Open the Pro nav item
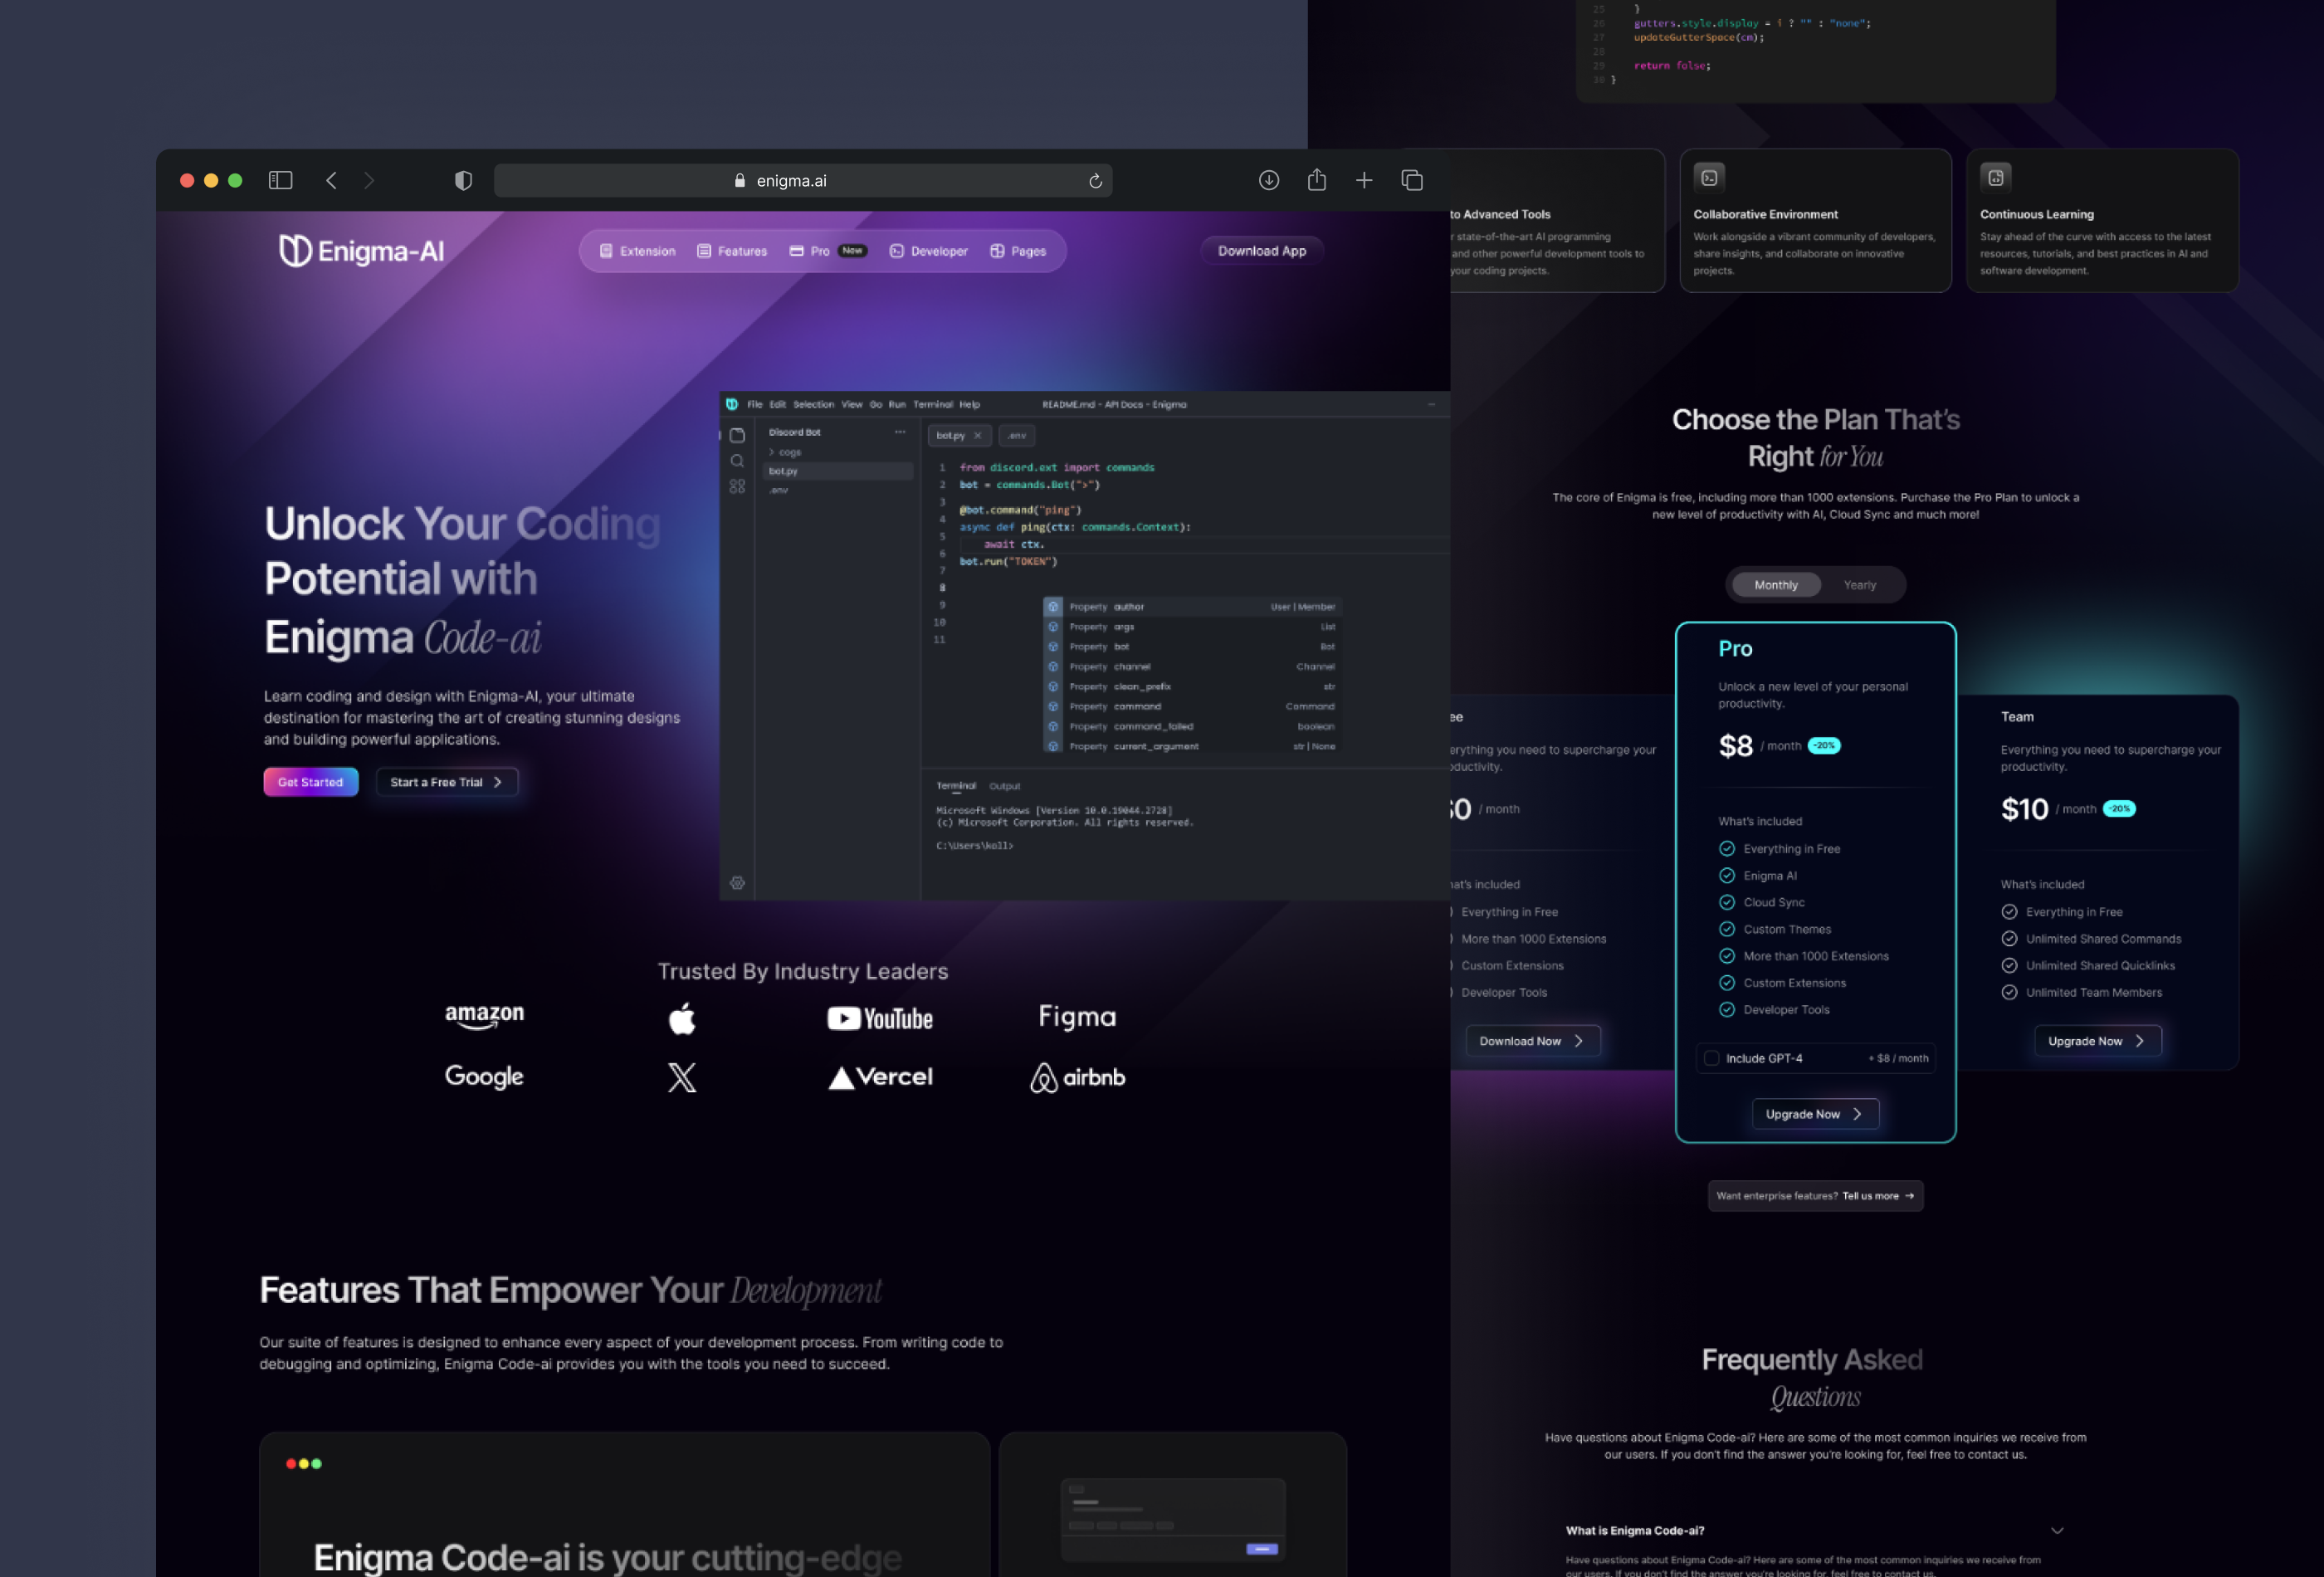 [827, 251]
